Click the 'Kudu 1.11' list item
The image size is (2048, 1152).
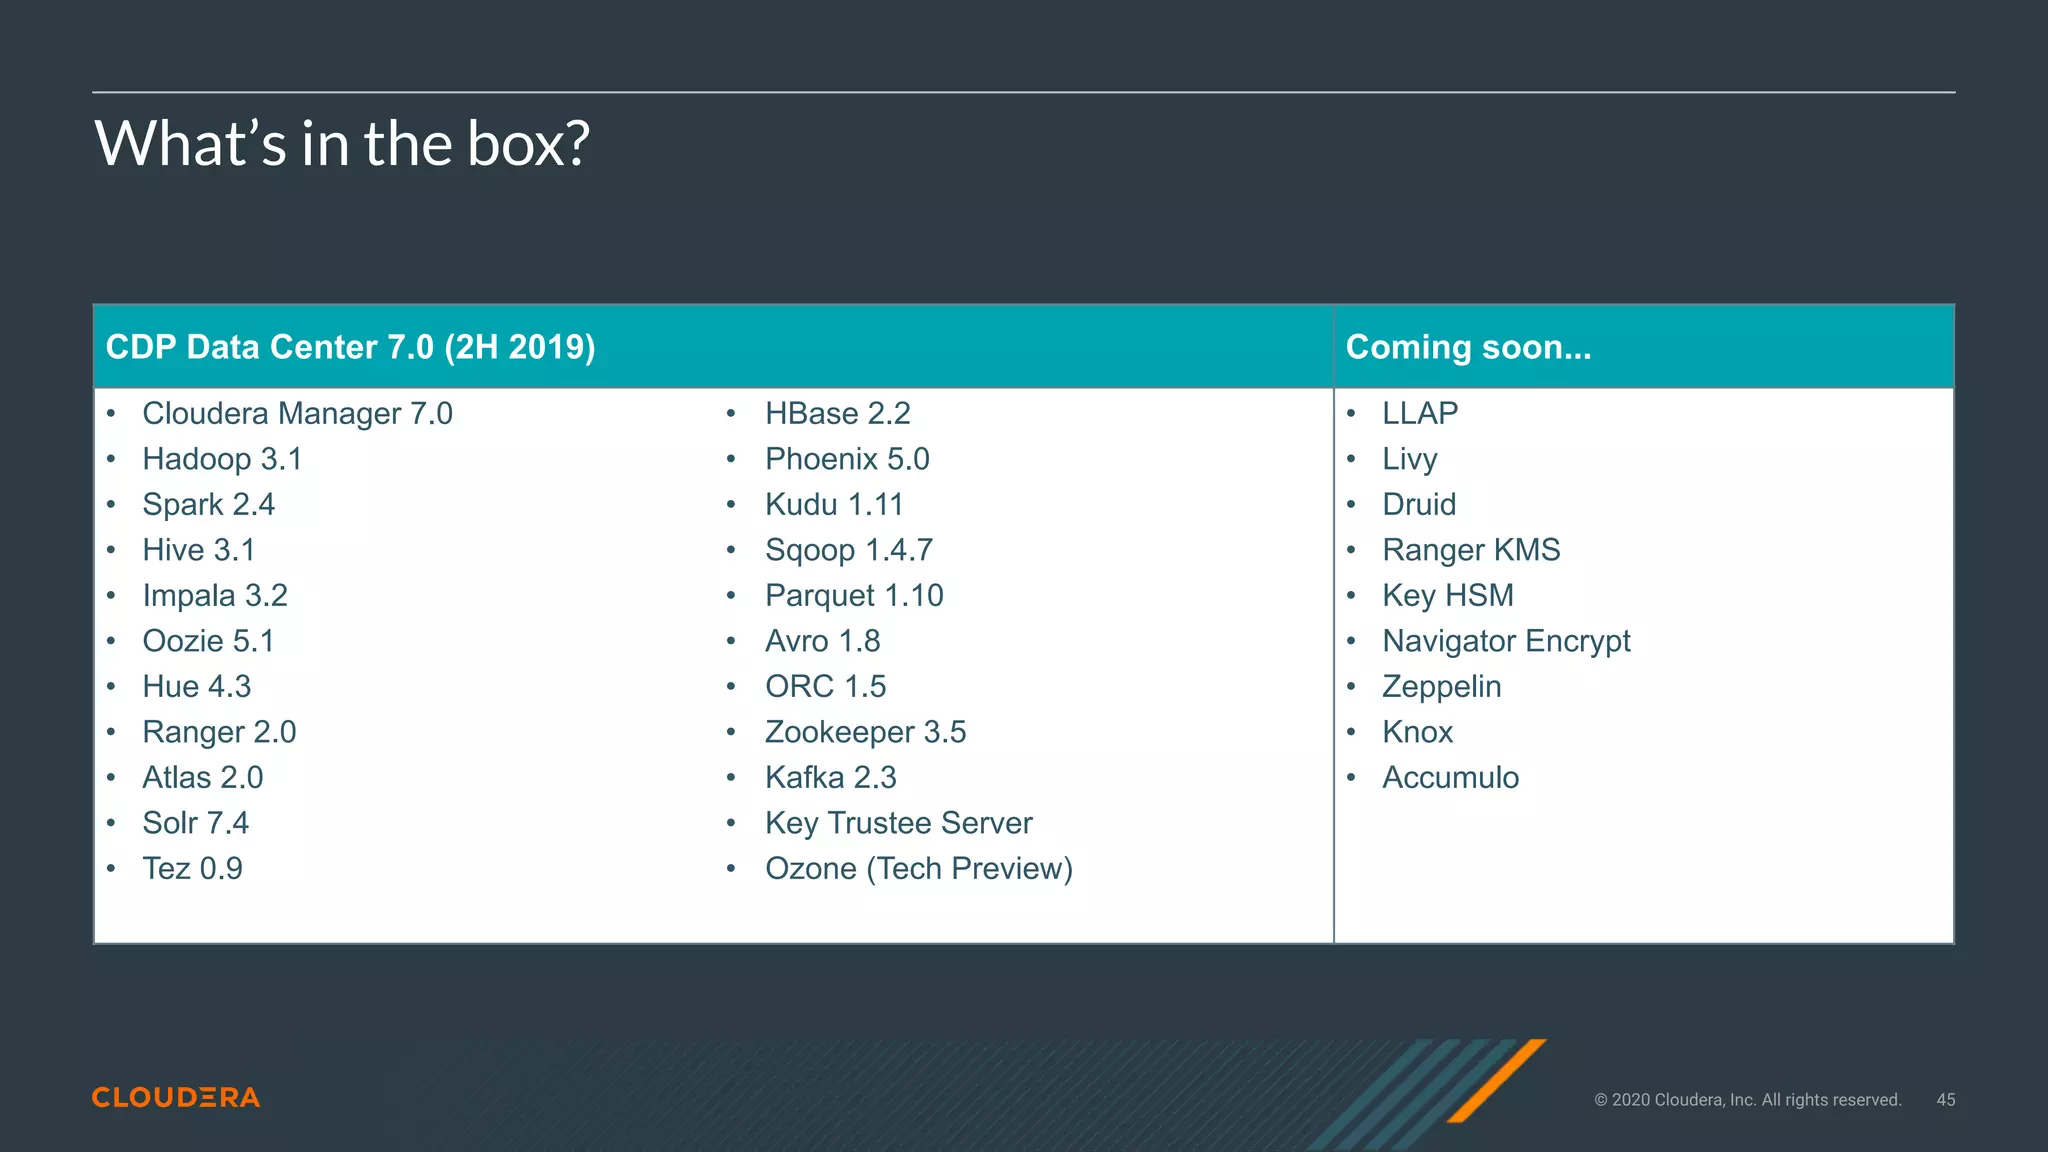pos(834,504)
